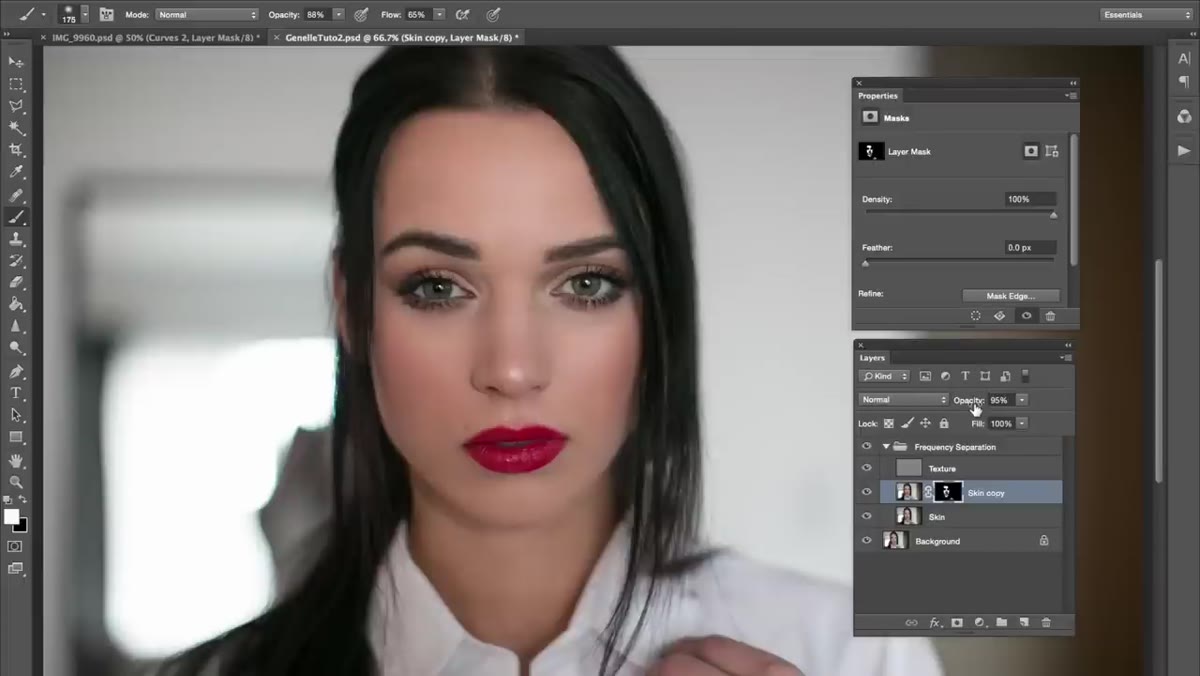Switch to IMG_9960.psd document tab
1200x676 pixels.
tap(156, 37)
